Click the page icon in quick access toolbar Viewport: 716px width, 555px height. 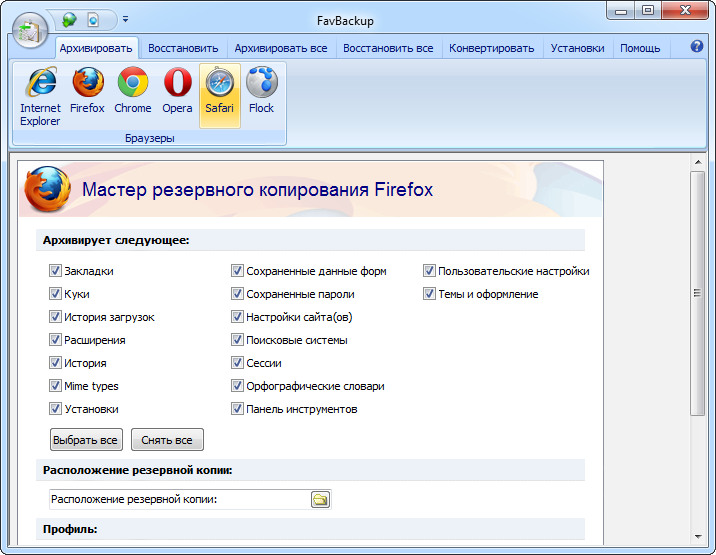(93, 20)
